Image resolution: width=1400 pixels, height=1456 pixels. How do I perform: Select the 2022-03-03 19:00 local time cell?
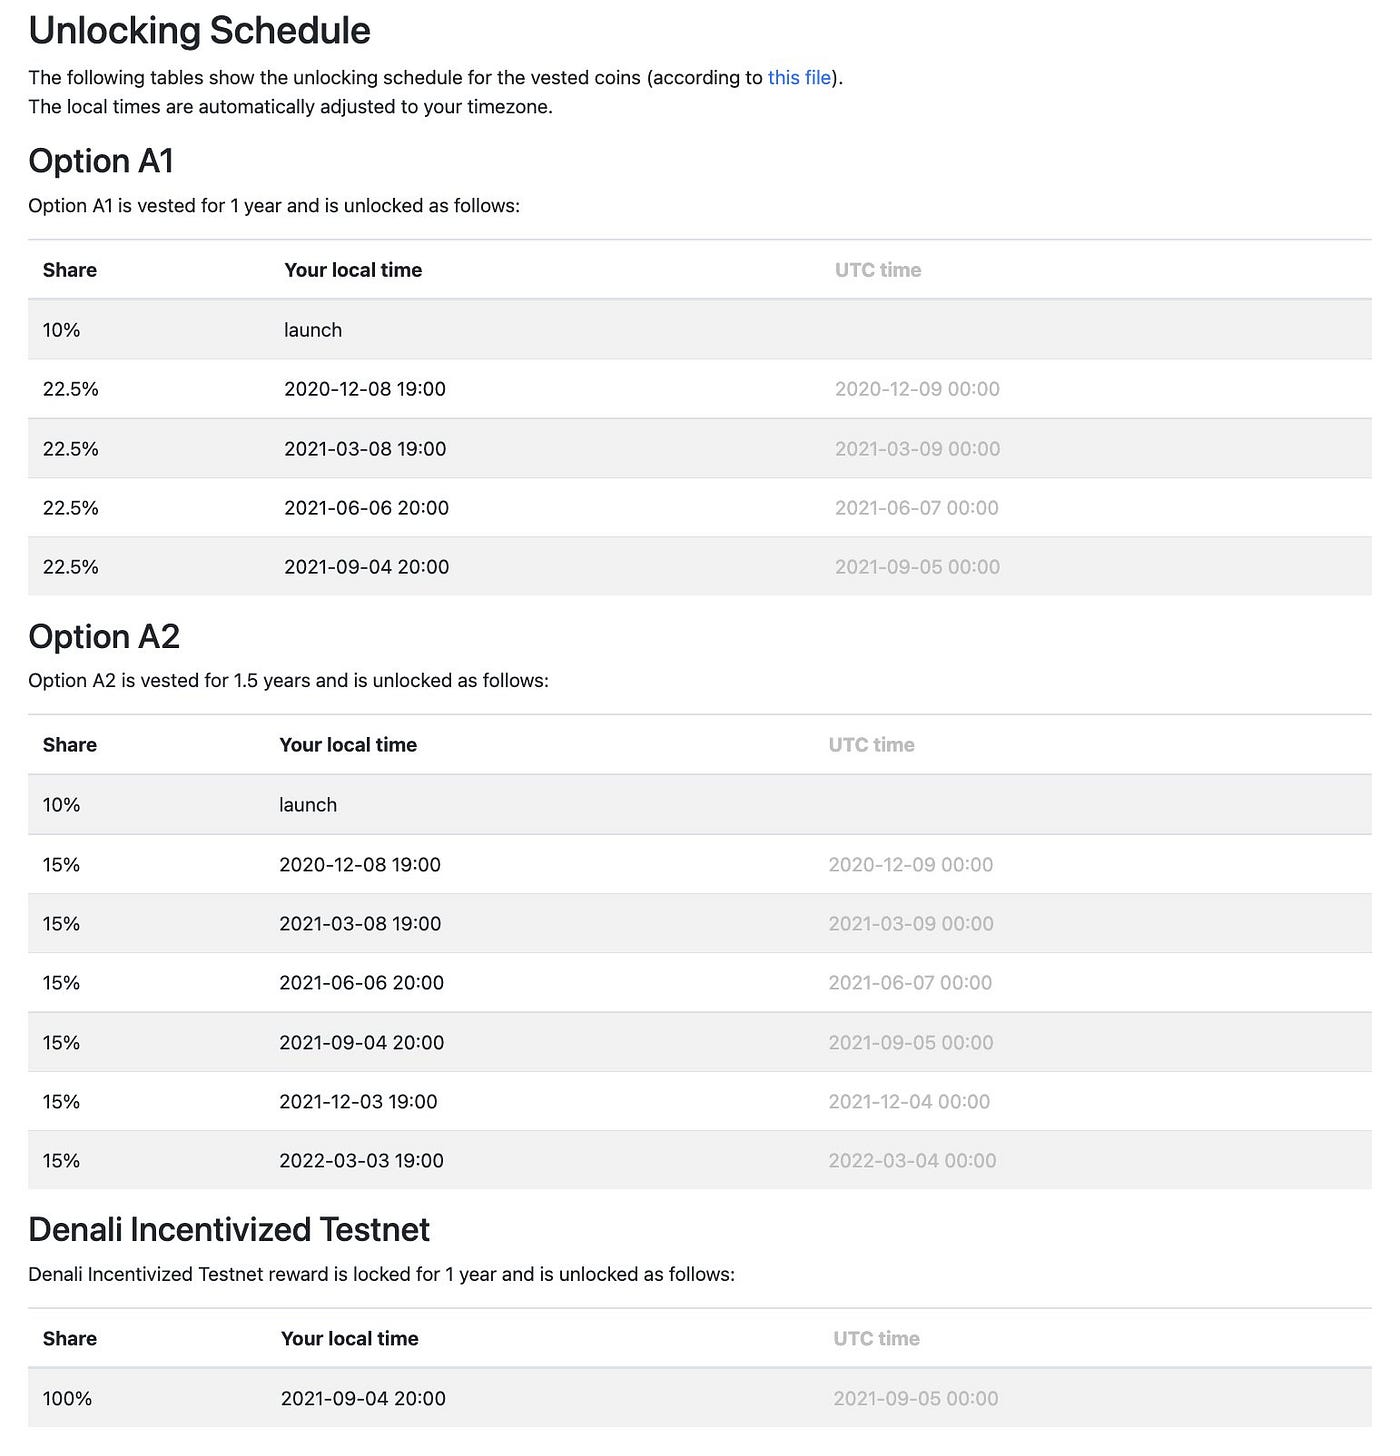pos(361,1161)
